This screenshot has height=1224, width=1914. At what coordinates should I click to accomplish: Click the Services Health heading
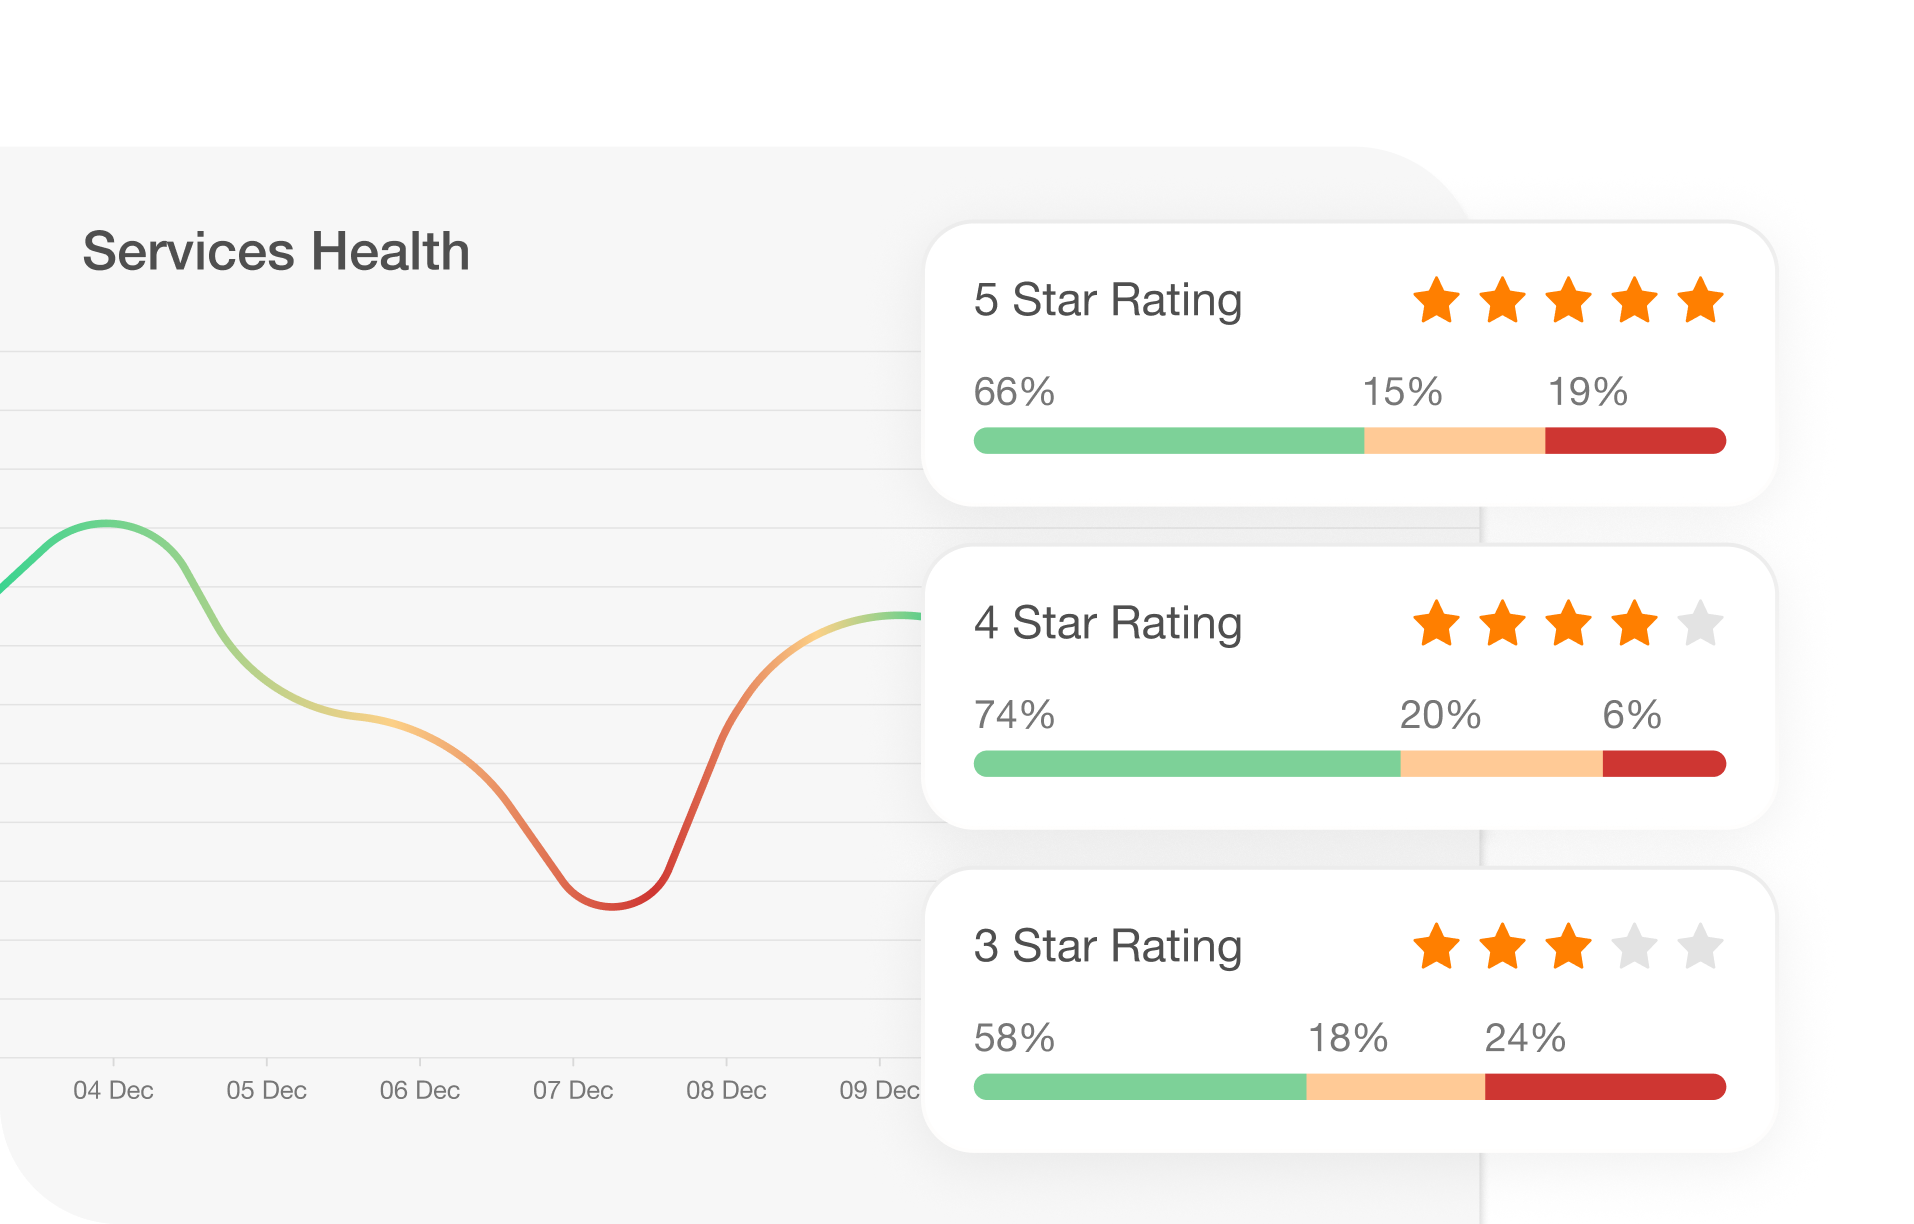(276, 251)
